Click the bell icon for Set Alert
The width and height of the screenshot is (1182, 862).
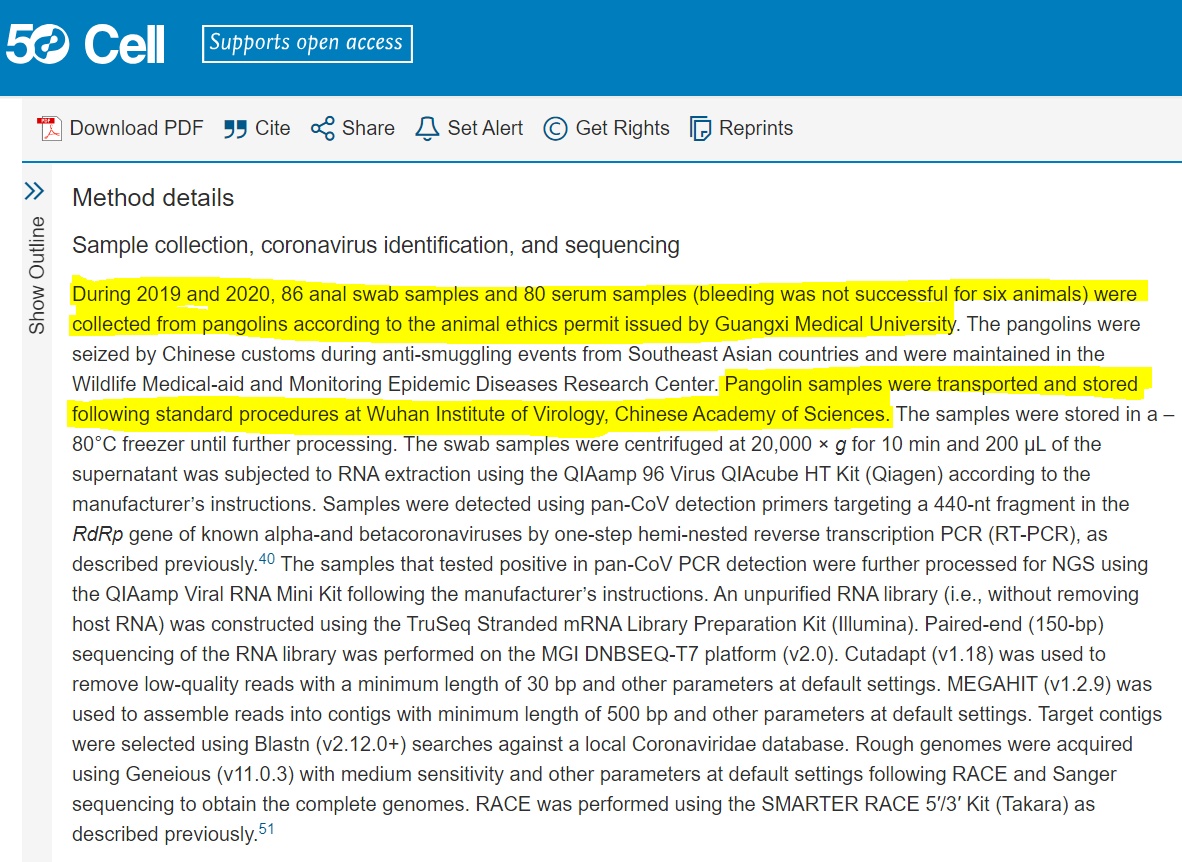pyautogui.click(x=427, y=128)
